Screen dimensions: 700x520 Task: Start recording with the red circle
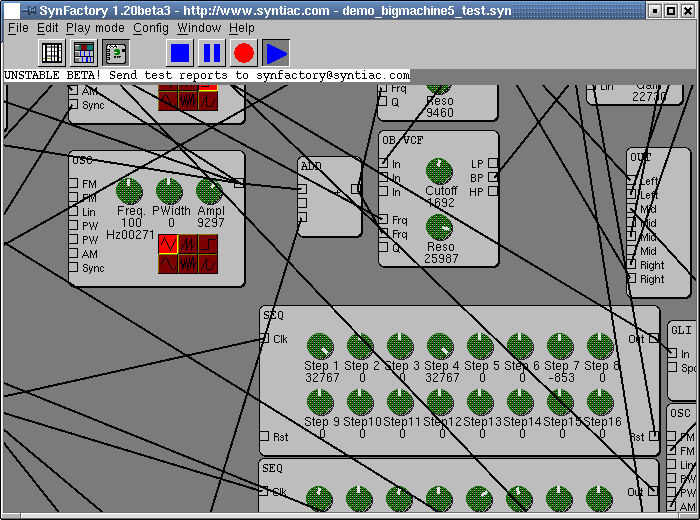[x=244, y=53]
